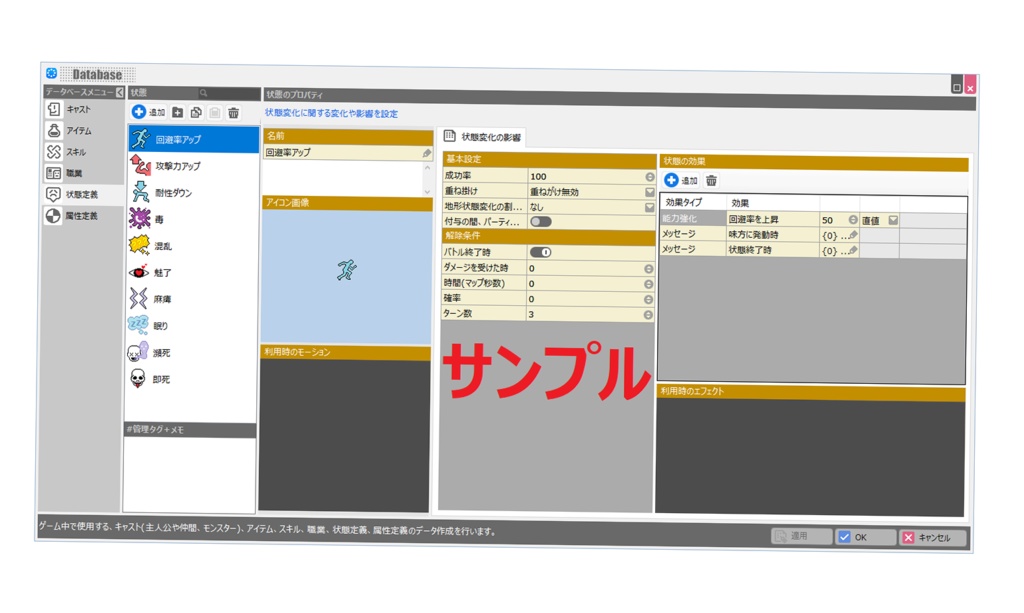Click the down arrow under the name field

(428, 191)
